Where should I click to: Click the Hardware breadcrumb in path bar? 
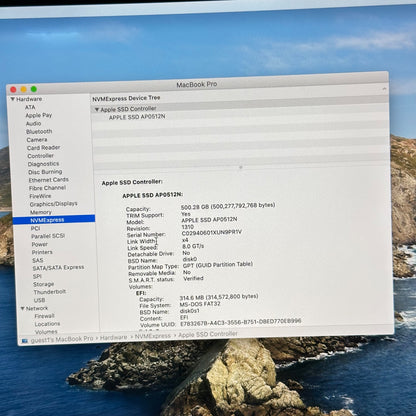pos(113,338)
